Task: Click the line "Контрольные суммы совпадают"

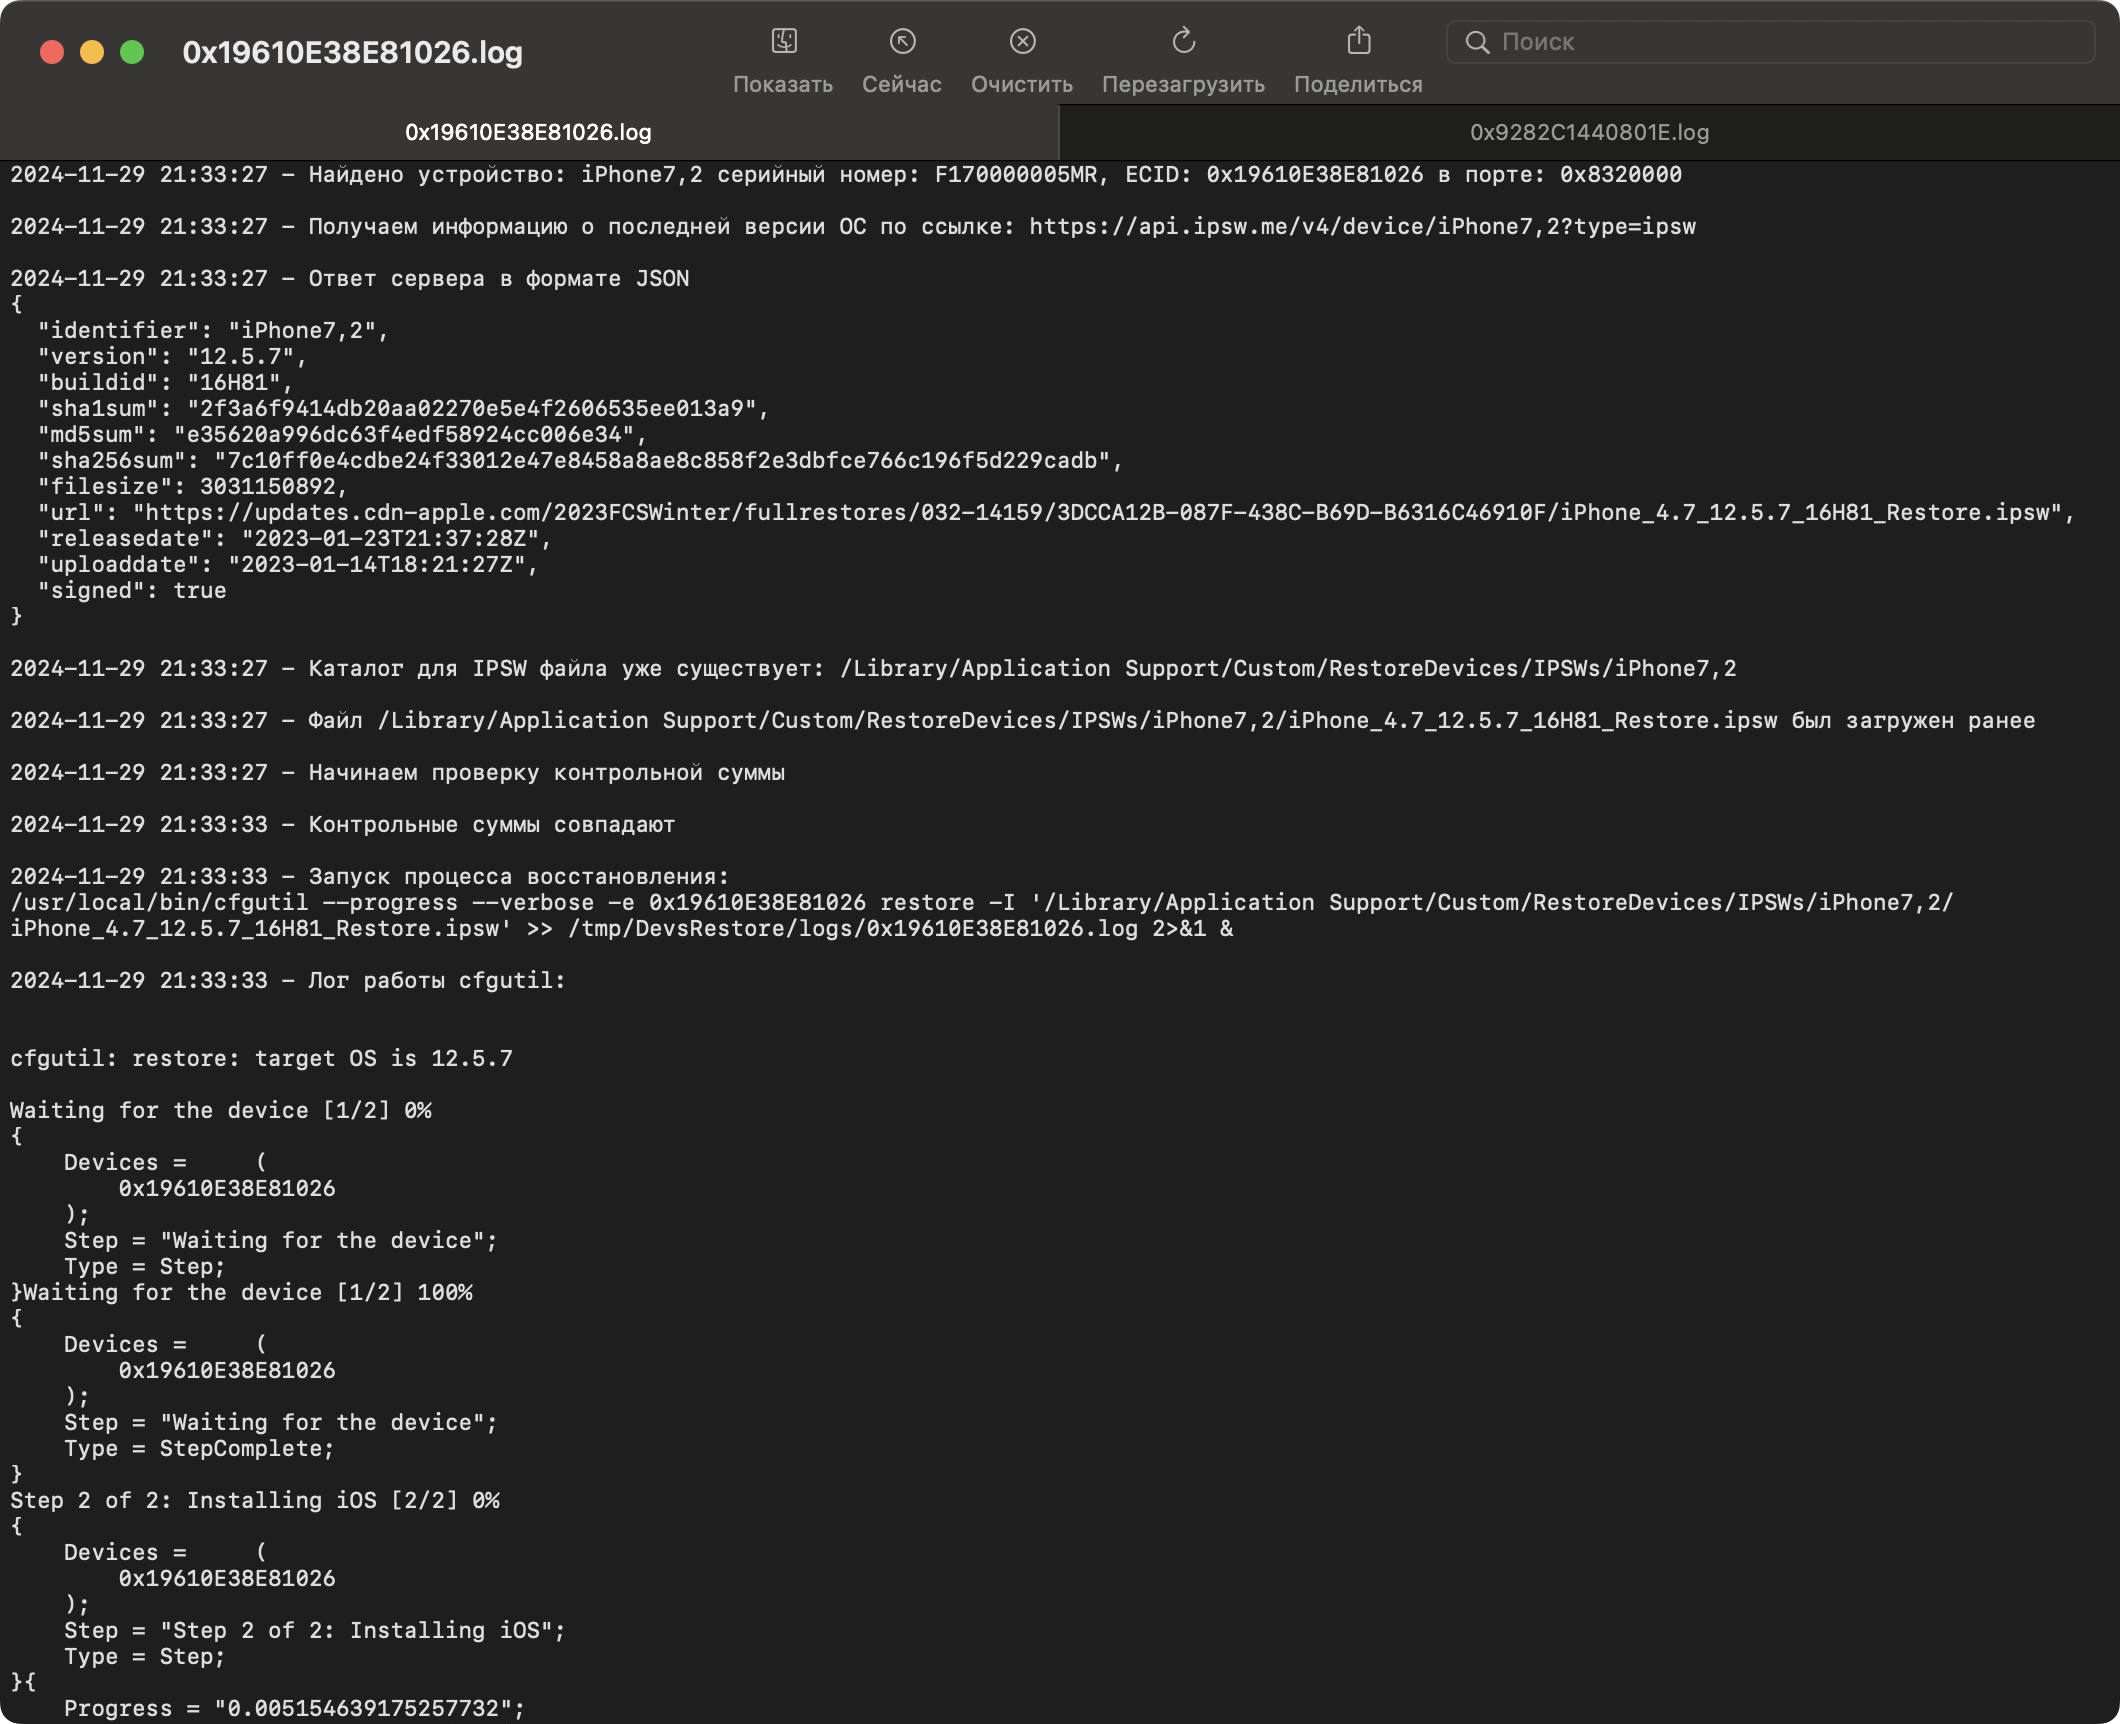Action: tap(343, 825)
